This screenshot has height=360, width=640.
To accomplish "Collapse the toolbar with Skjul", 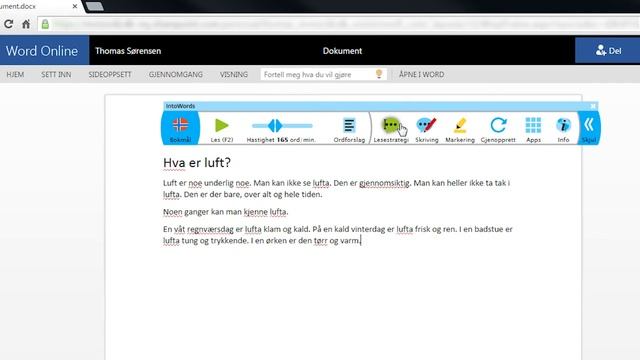I will tap(589, 128).
